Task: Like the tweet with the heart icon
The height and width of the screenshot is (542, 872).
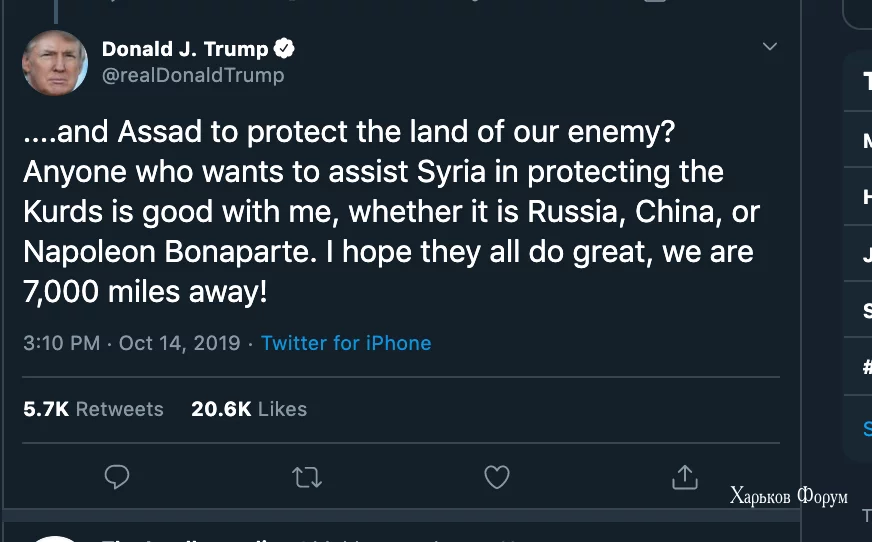Action: coord(497,477)
